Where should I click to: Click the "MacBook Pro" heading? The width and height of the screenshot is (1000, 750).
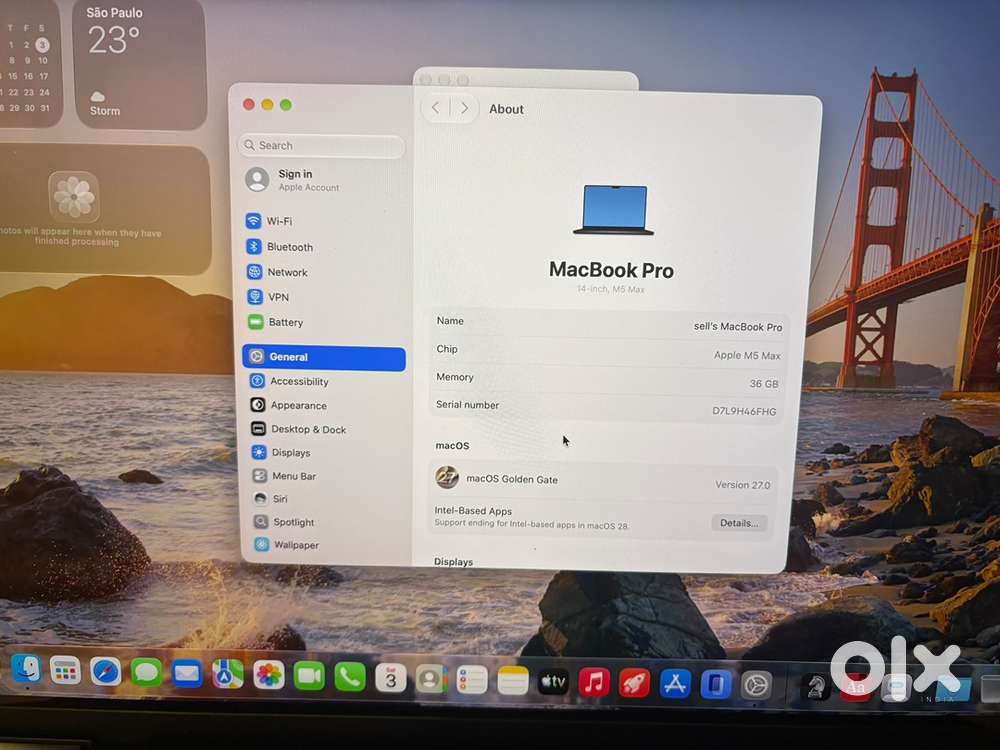(611, 270)
